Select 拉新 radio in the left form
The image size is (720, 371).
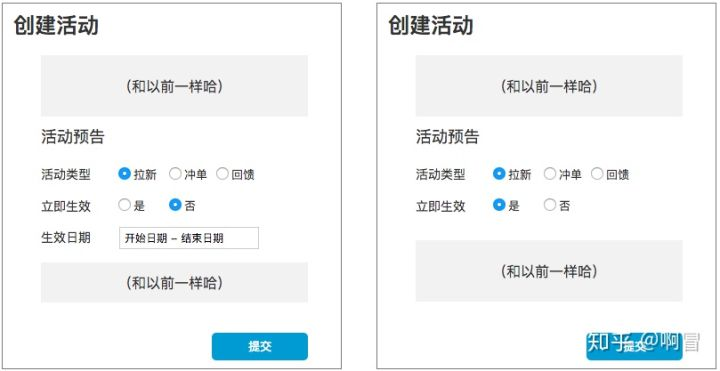pos(124,174)
